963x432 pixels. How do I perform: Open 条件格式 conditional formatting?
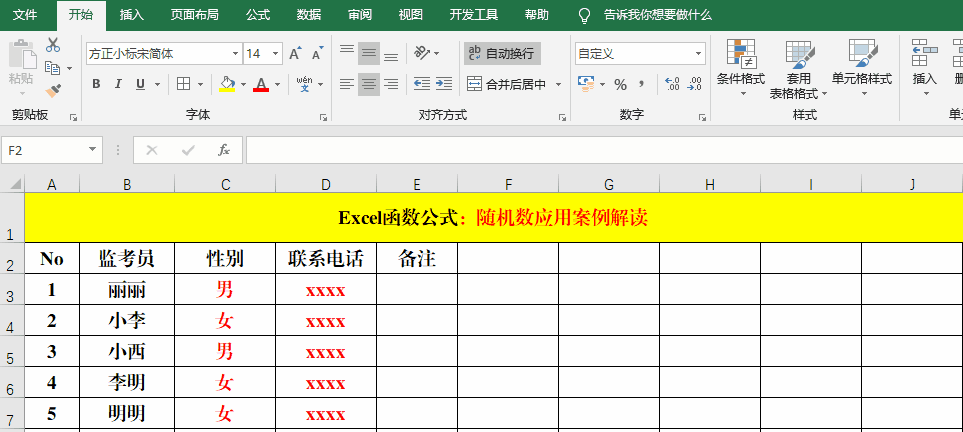(741, 68)
